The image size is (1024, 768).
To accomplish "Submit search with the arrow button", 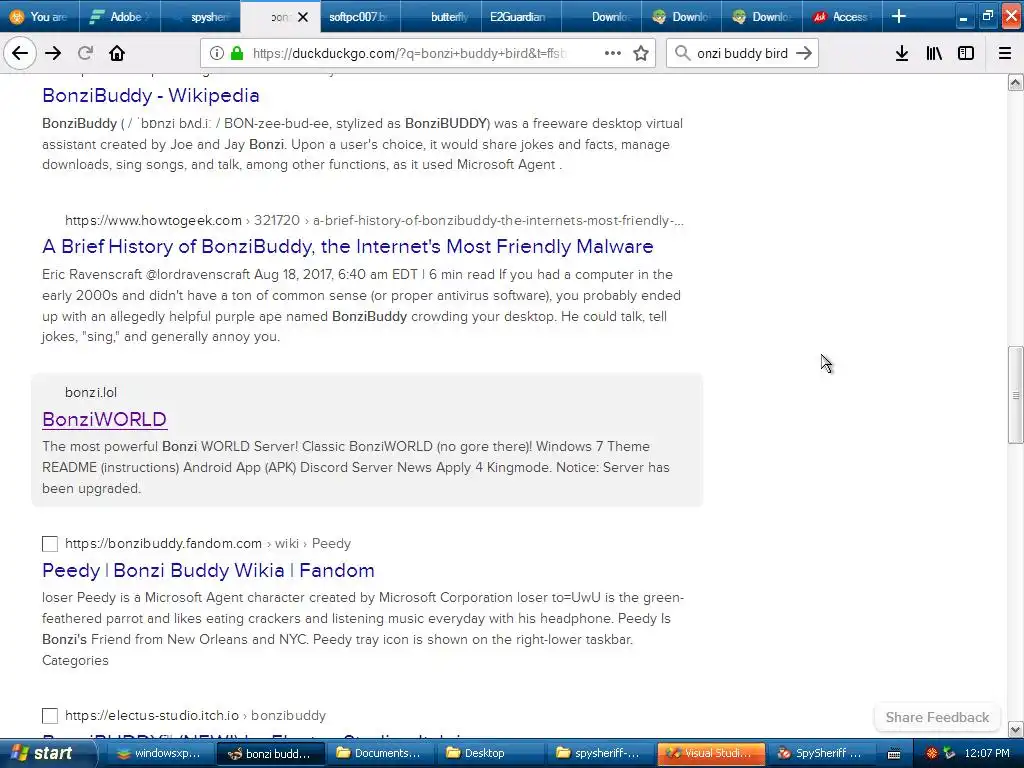I will 804,54.
